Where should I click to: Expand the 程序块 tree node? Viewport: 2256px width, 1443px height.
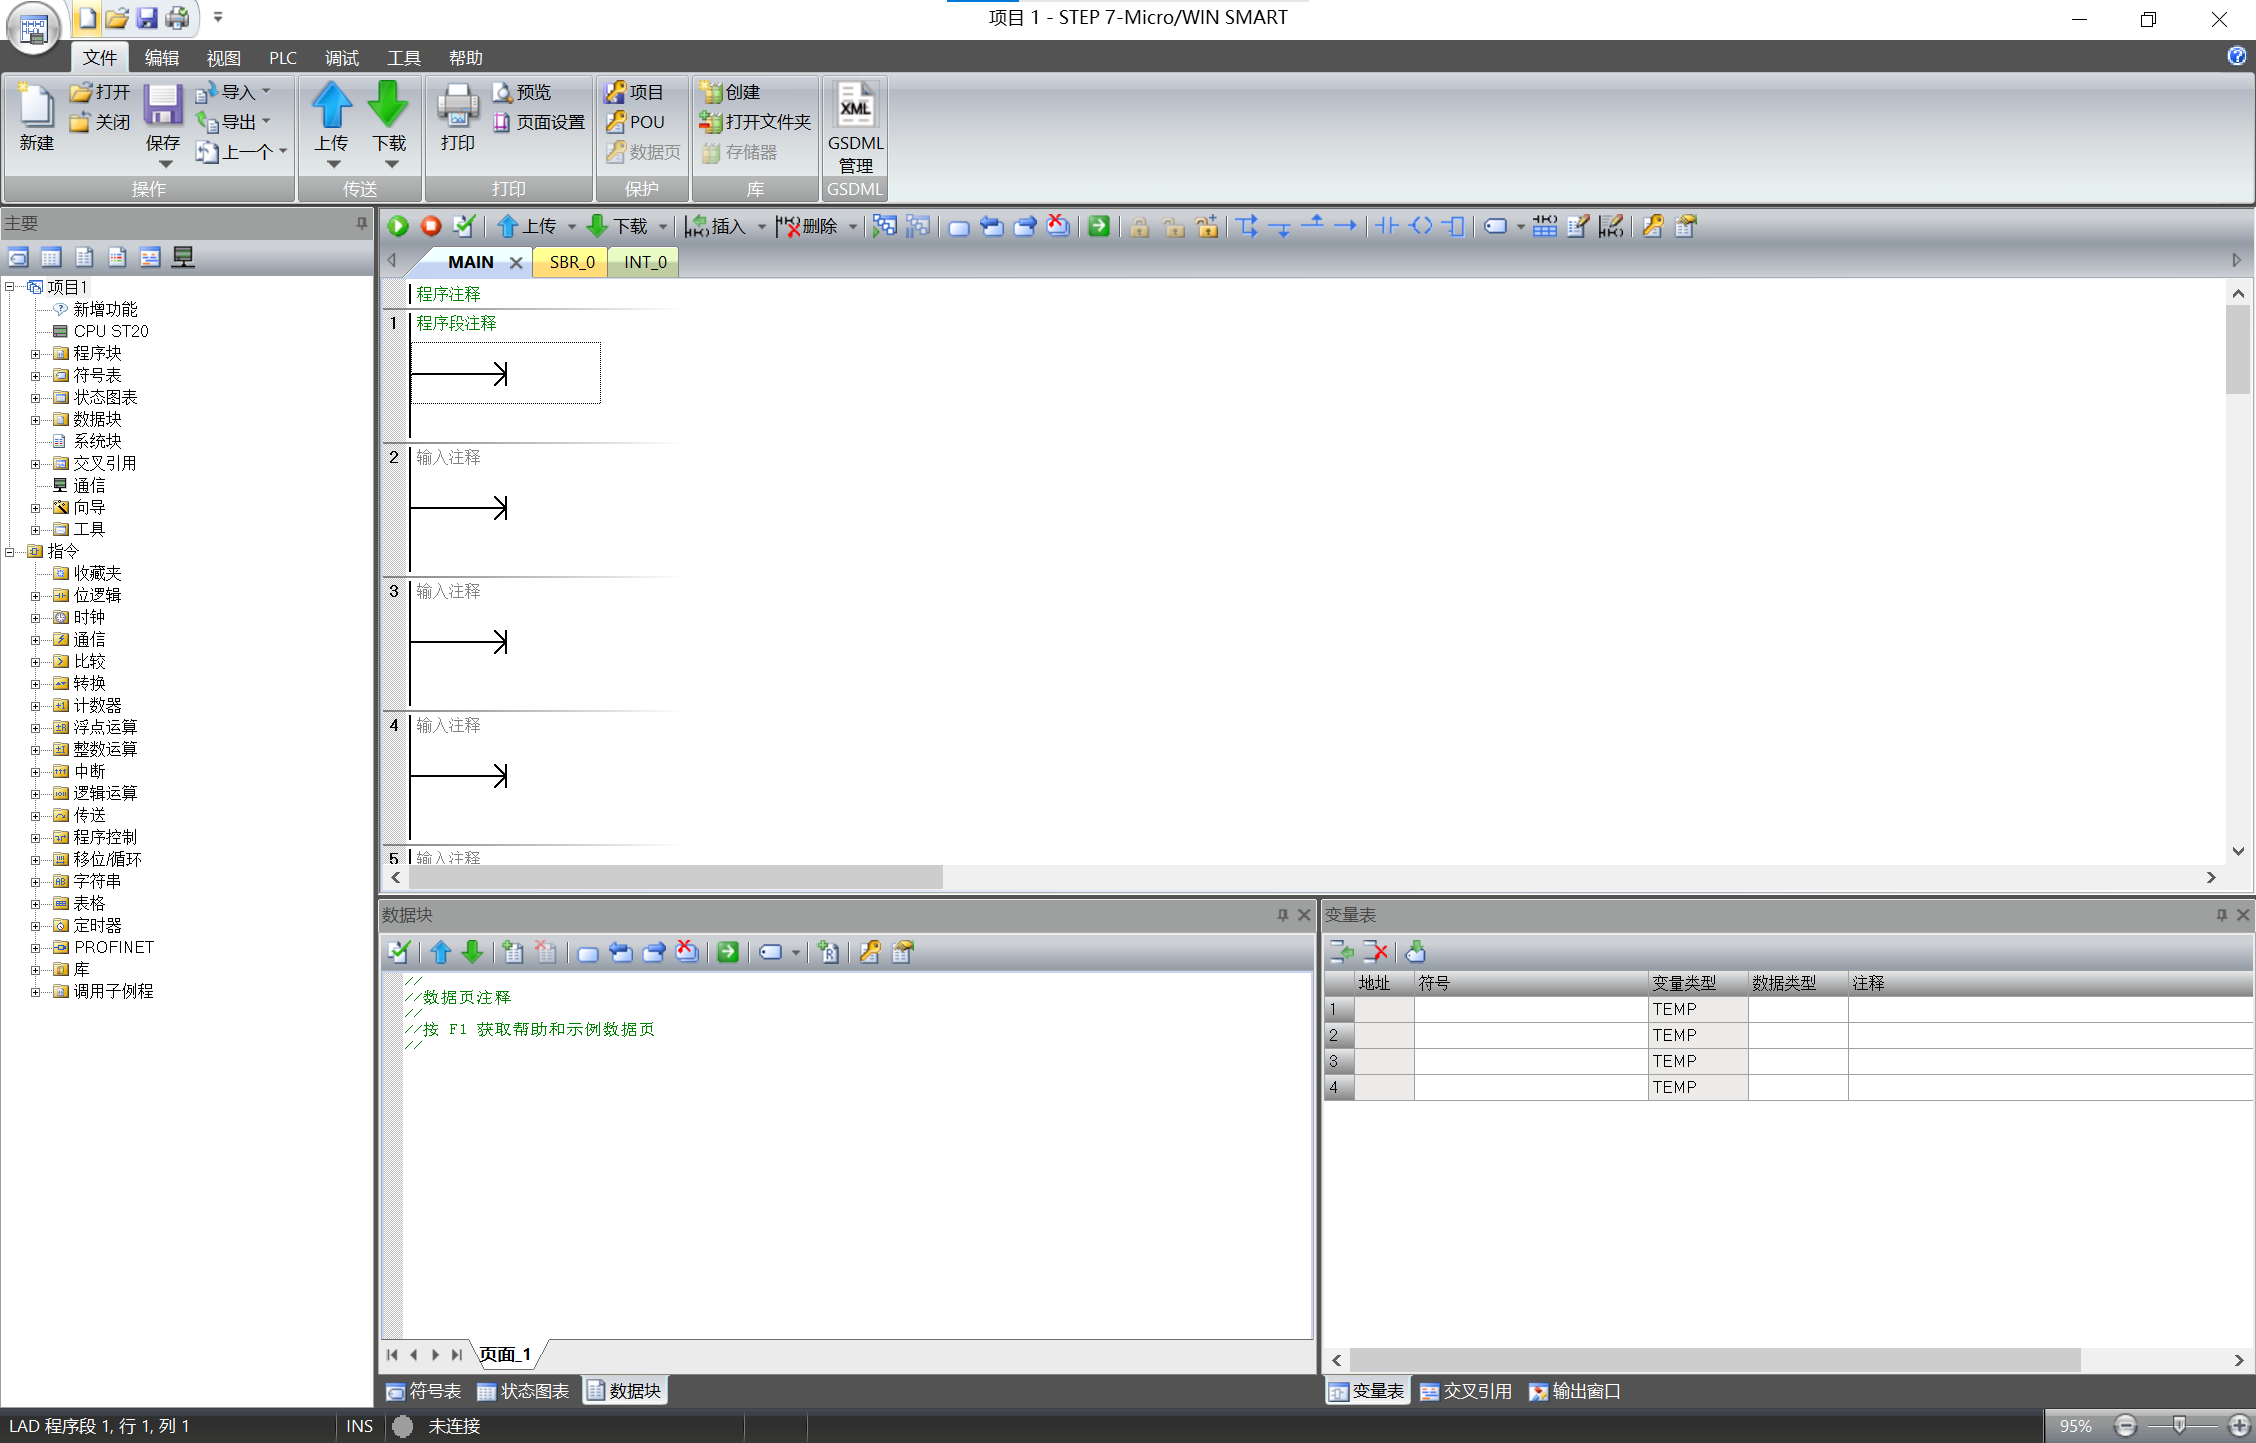(x=35, y=354)
